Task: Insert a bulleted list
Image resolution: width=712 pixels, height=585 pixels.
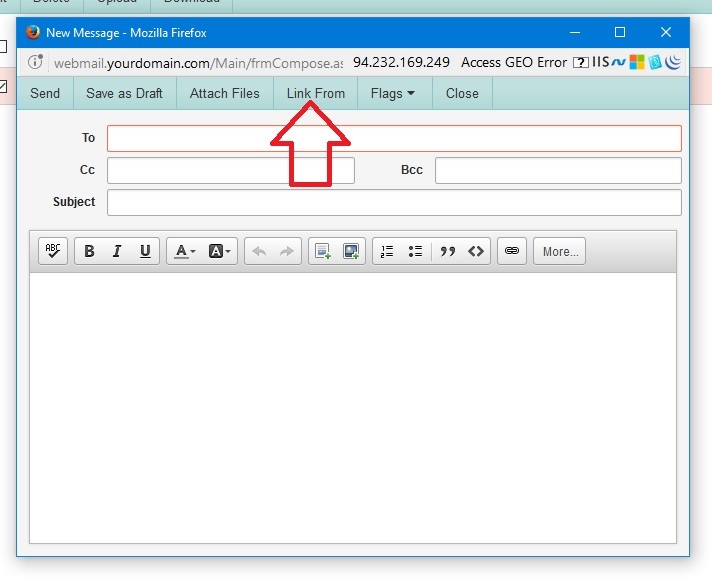Action: (415, 251)
